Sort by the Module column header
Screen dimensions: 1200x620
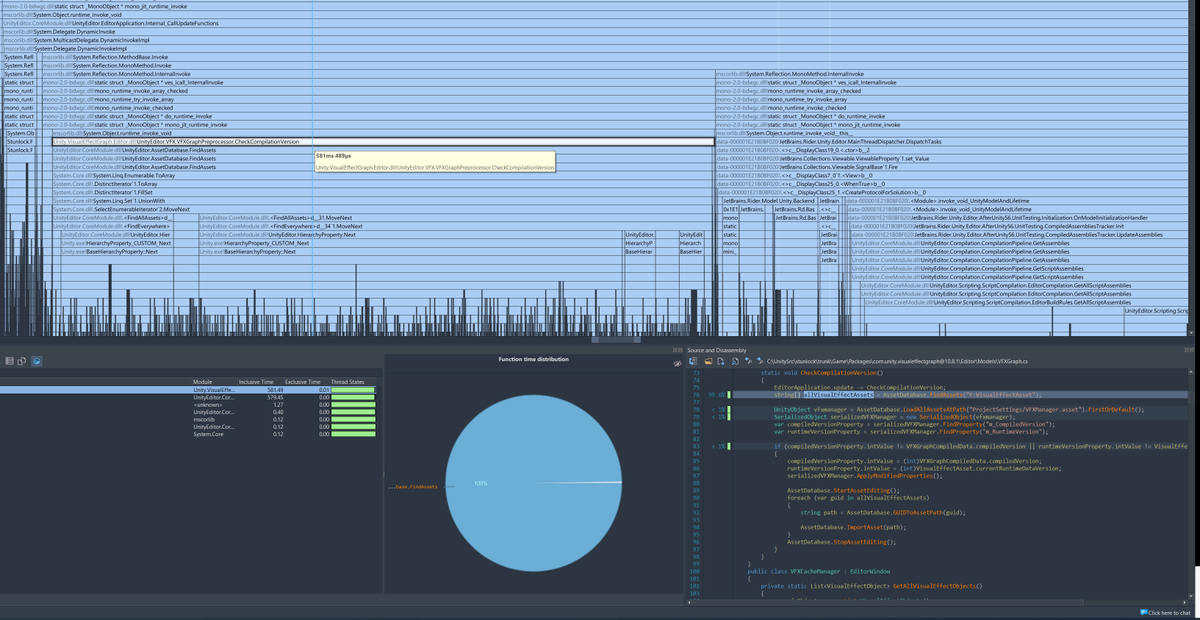204,382
